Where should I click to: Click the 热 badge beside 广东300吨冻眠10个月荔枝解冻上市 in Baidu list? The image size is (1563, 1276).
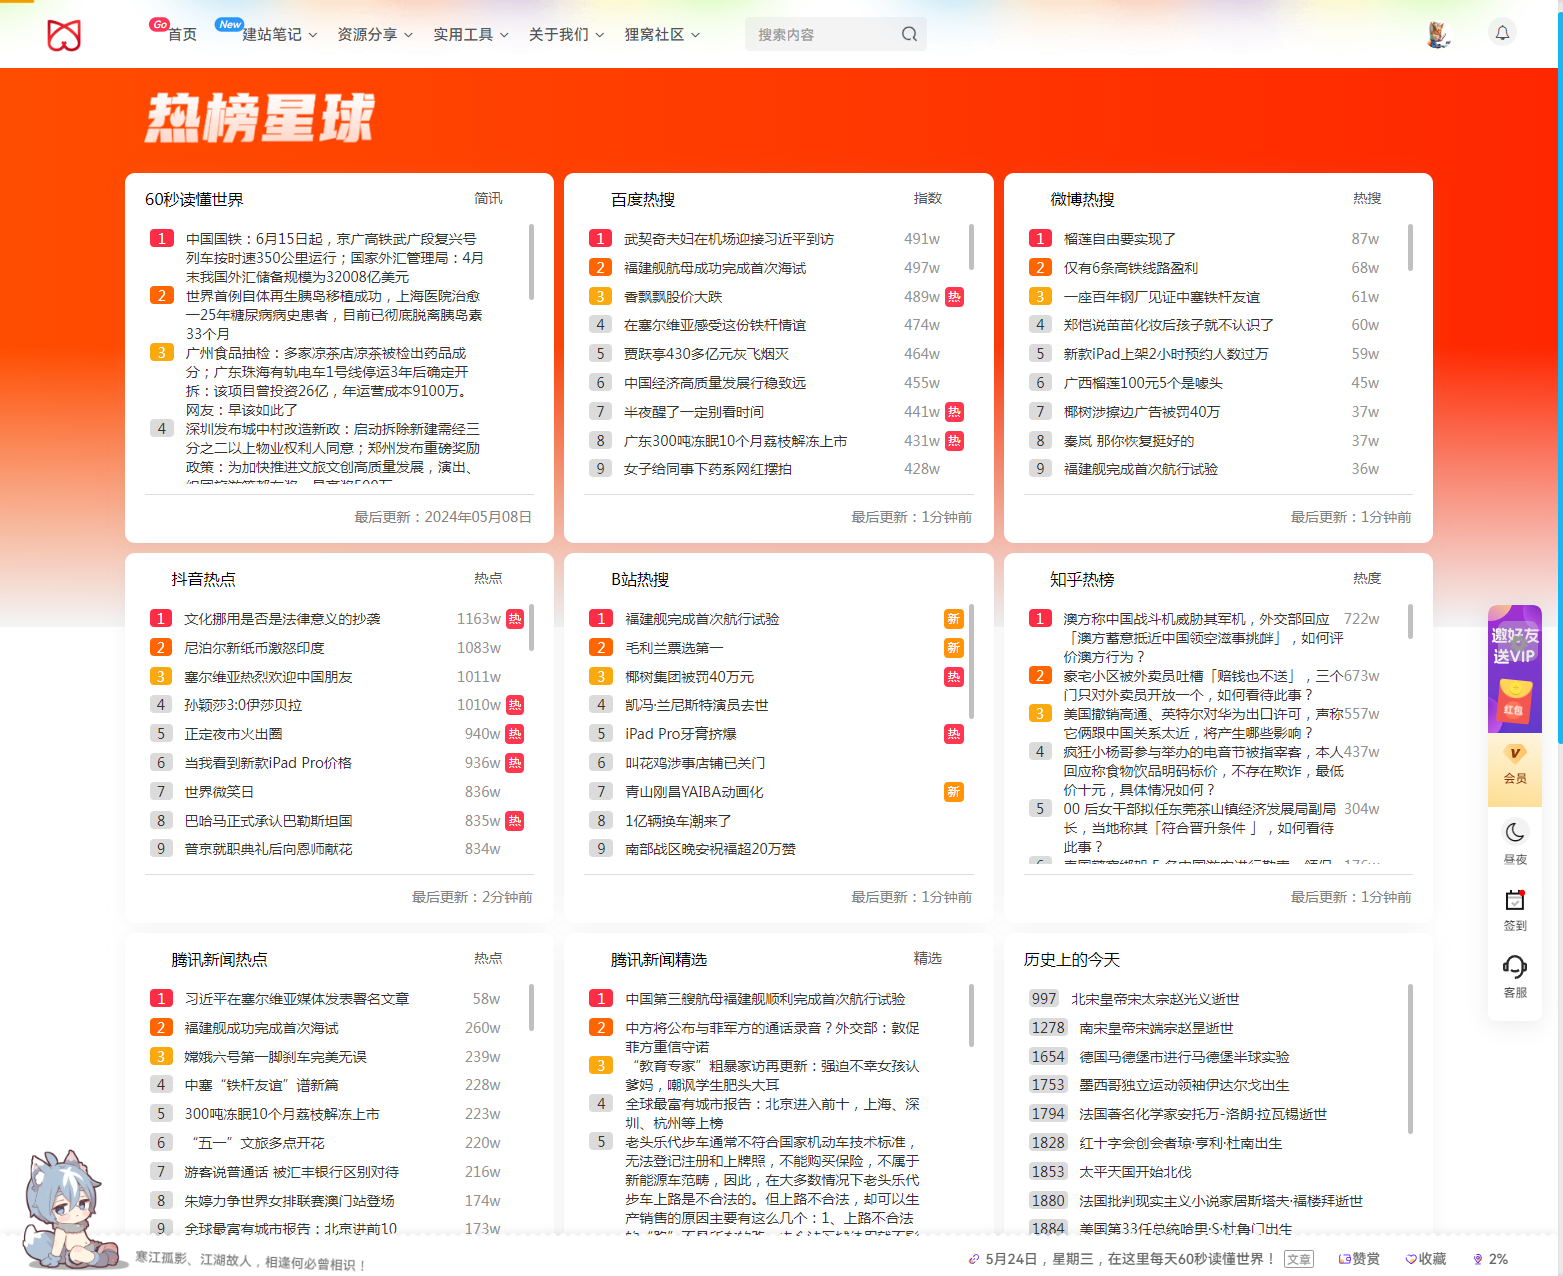pyautogui.click(x=954, y=441)
